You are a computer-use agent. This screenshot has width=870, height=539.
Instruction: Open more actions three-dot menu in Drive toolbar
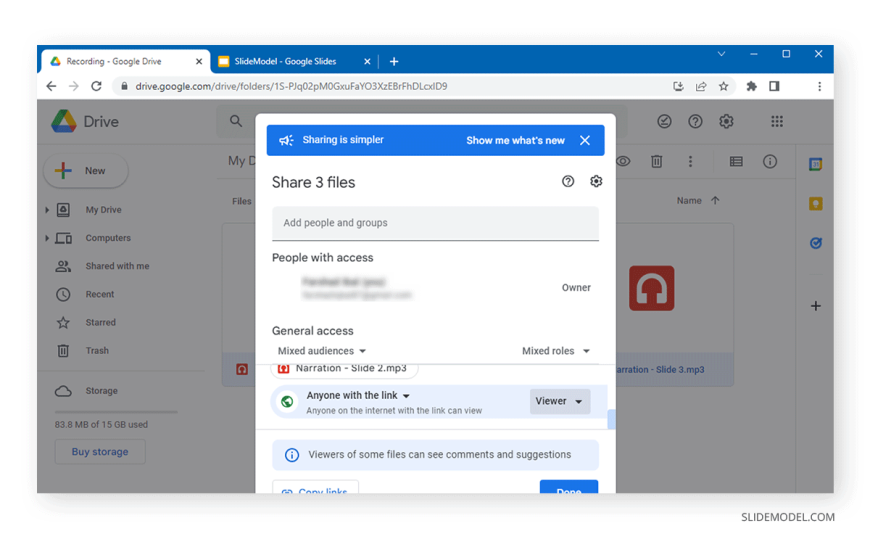[x=690, y=162]
